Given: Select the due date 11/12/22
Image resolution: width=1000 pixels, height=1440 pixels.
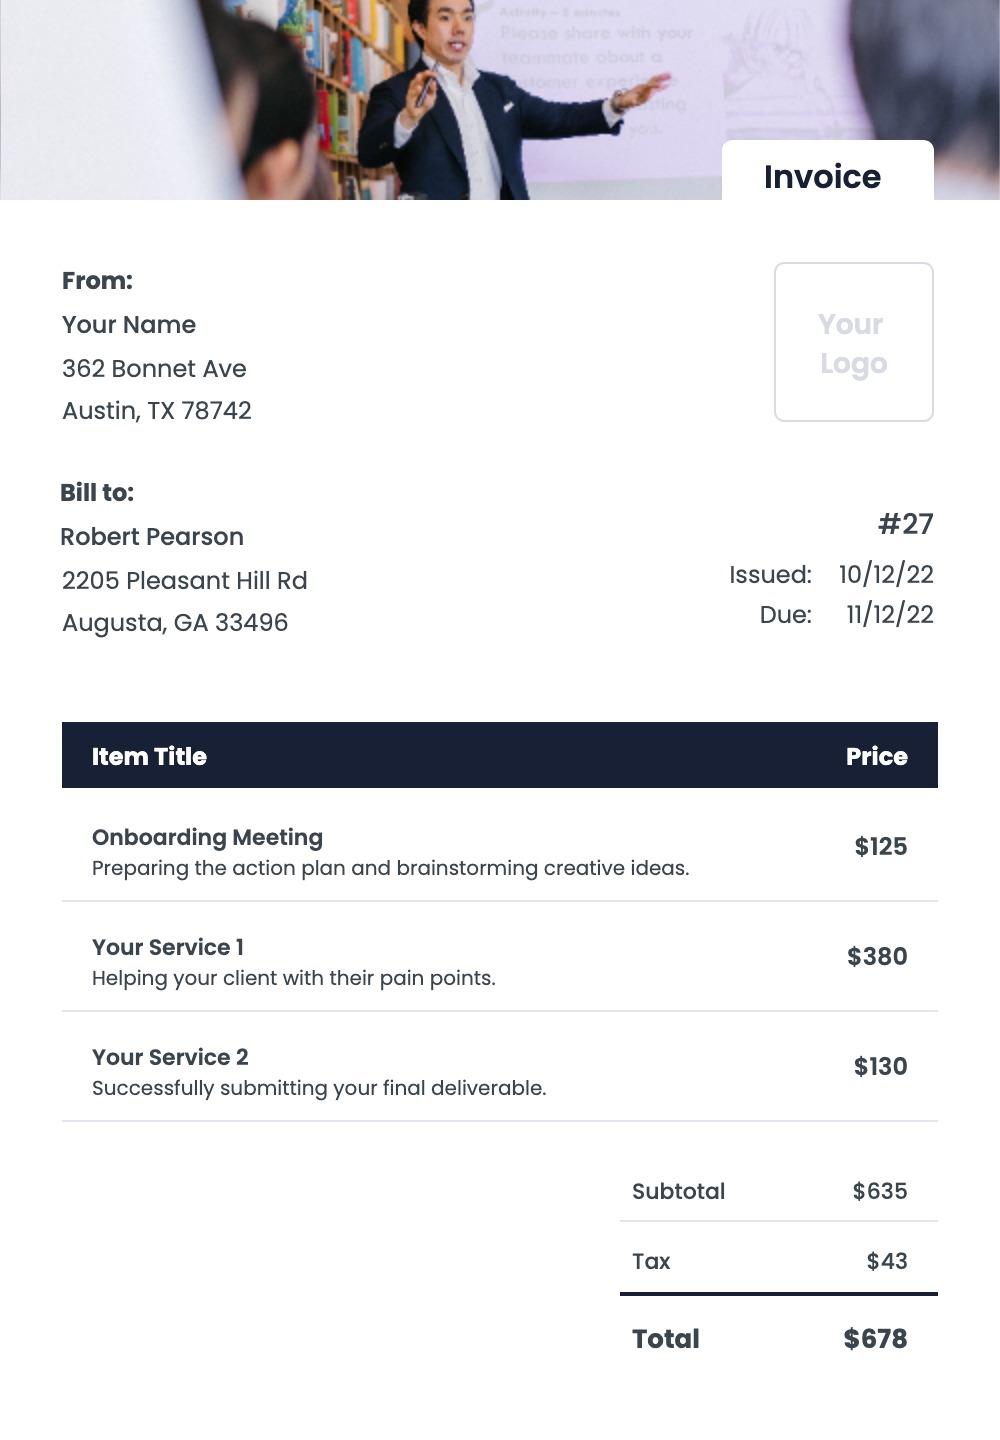Looking at the screenshot, I should click(890, 615).
